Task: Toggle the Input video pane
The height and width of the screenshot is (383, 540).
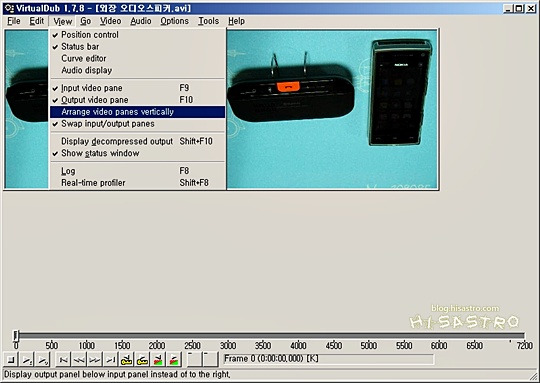Action: (x=138, y=88)
